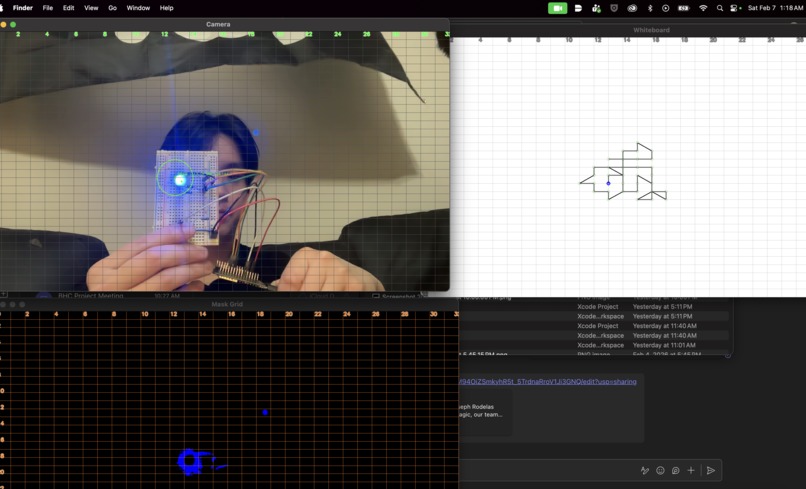Open the battery status menu
The width and height of the screenshot is (806, 489).
[684, 8]
